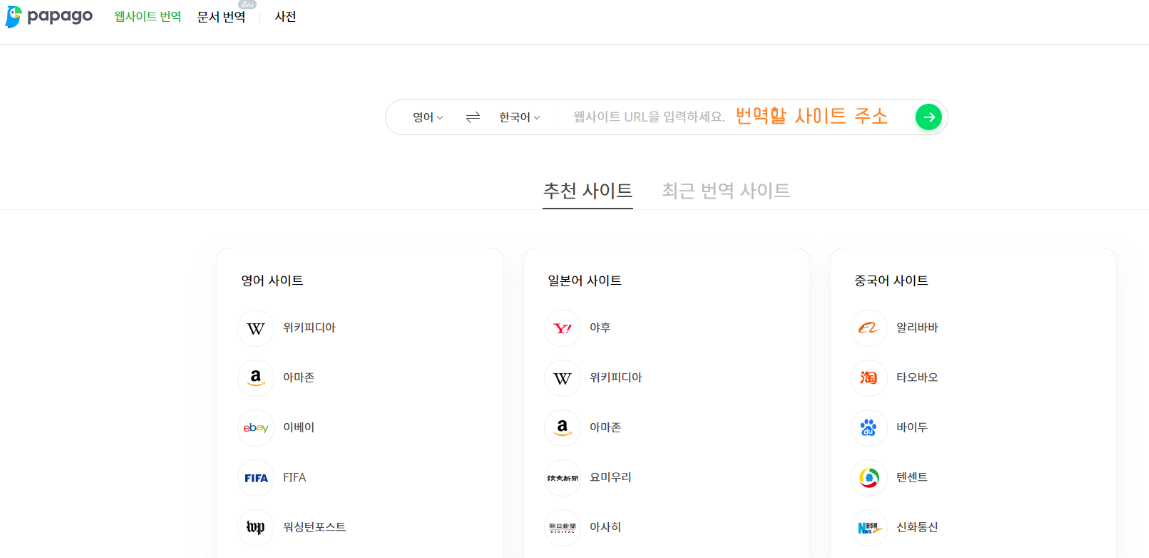The width and height of the screenshot is (1149, 558).
Task: Open Amazon icon in Japanese sites
Action: point(562,428)
